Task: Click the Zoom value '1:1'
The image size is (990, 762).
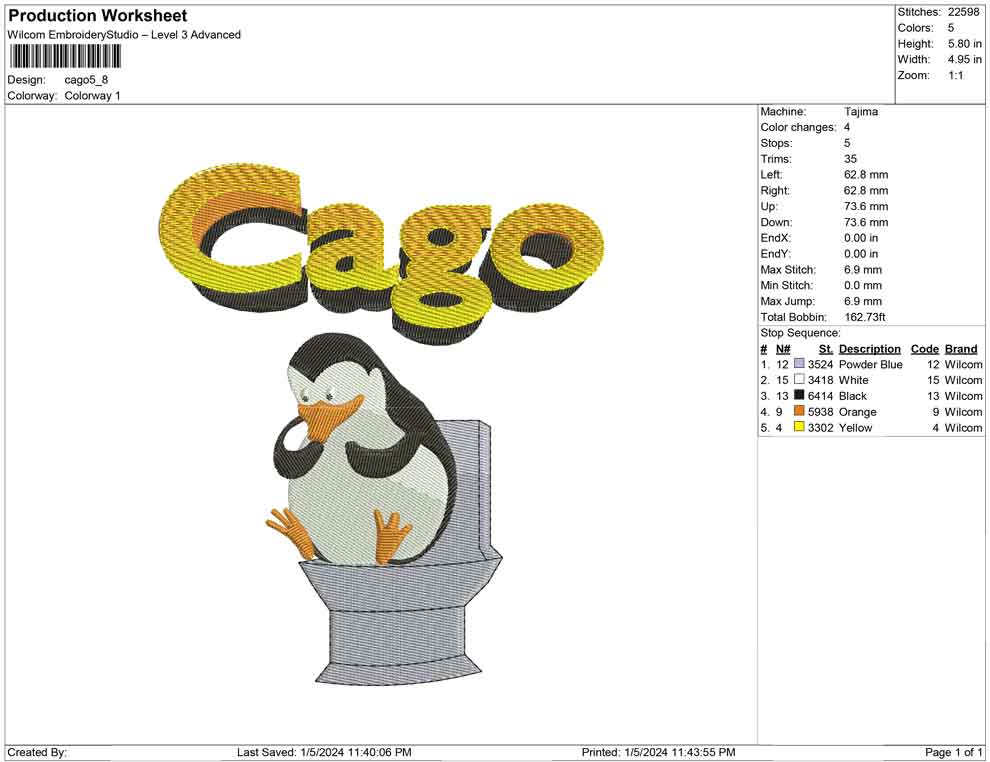Action: [955, 75]
